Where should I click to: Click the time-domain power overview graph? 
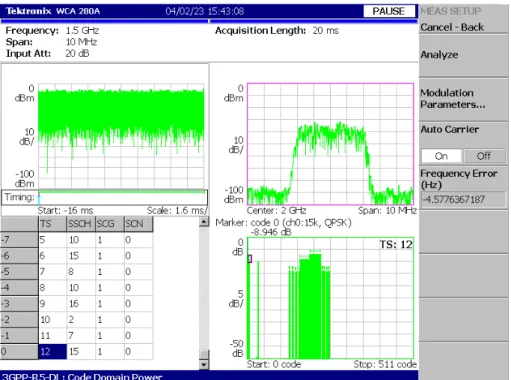click(121, 136)
